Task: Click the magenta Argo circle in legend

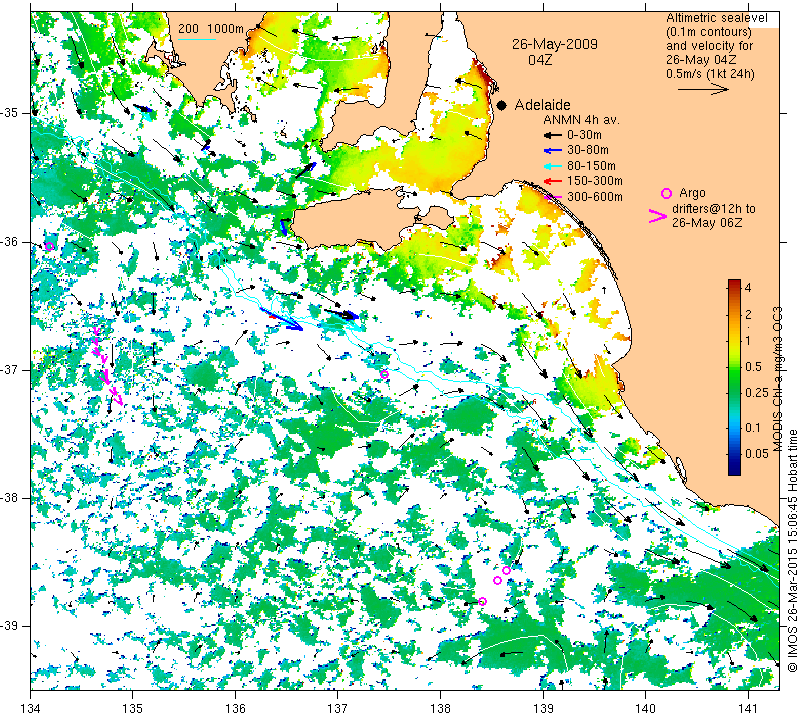Action: coord(667,193)
